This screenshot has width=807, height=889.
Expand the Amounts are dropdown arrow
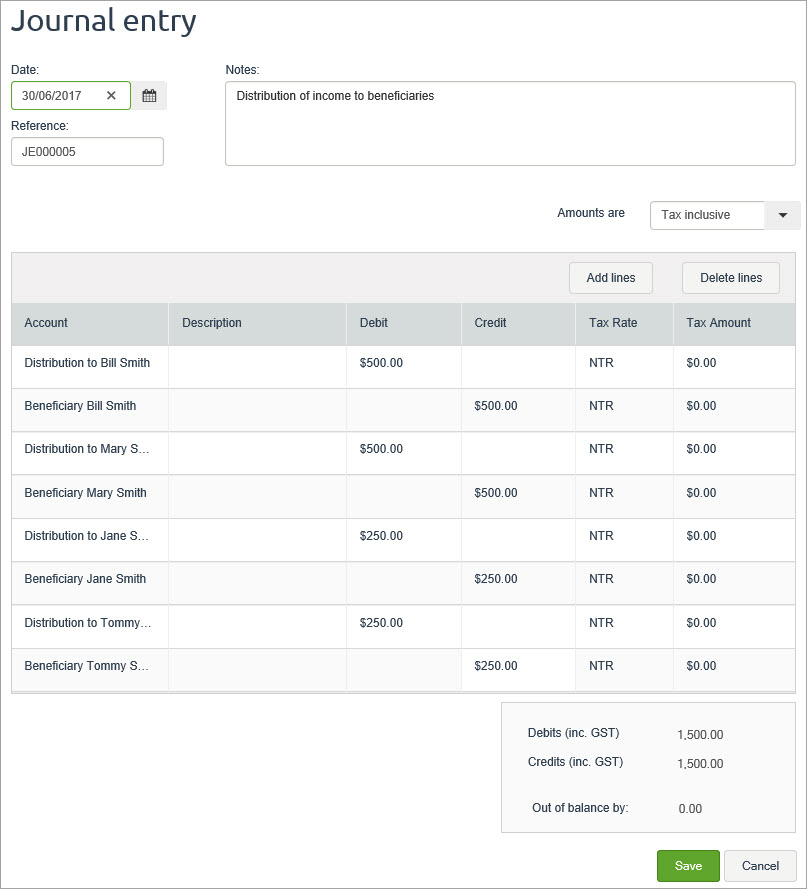click(x=782, y=215)
